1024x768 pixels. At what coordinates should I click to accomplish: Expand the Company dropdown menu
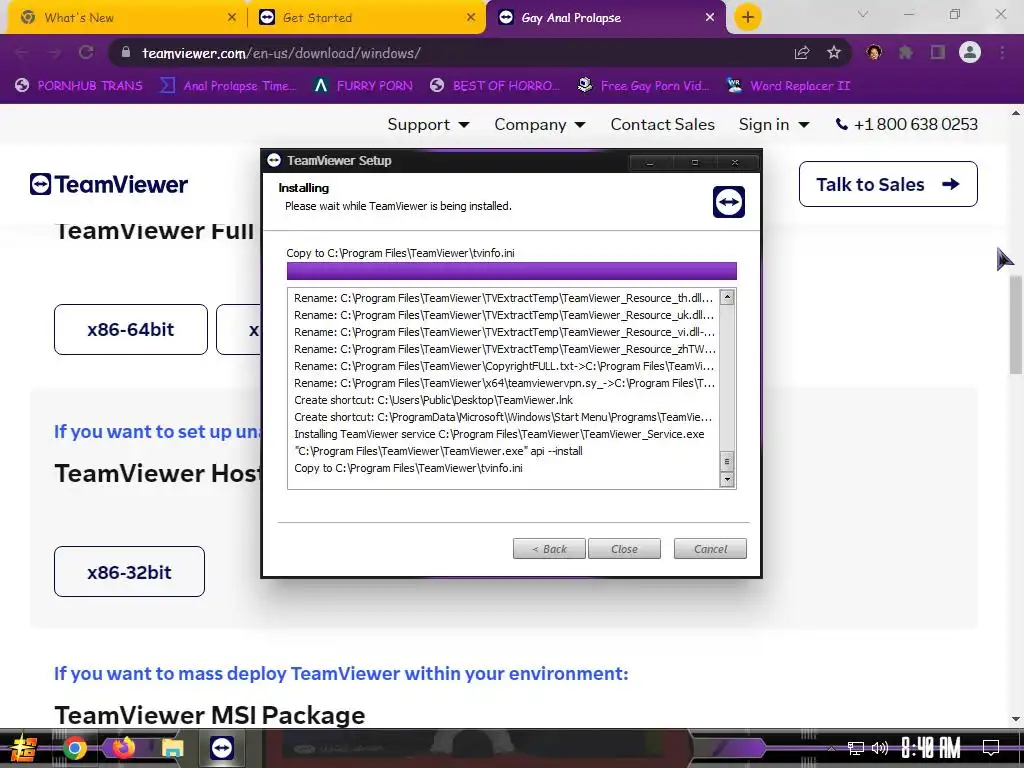point(539,124)
